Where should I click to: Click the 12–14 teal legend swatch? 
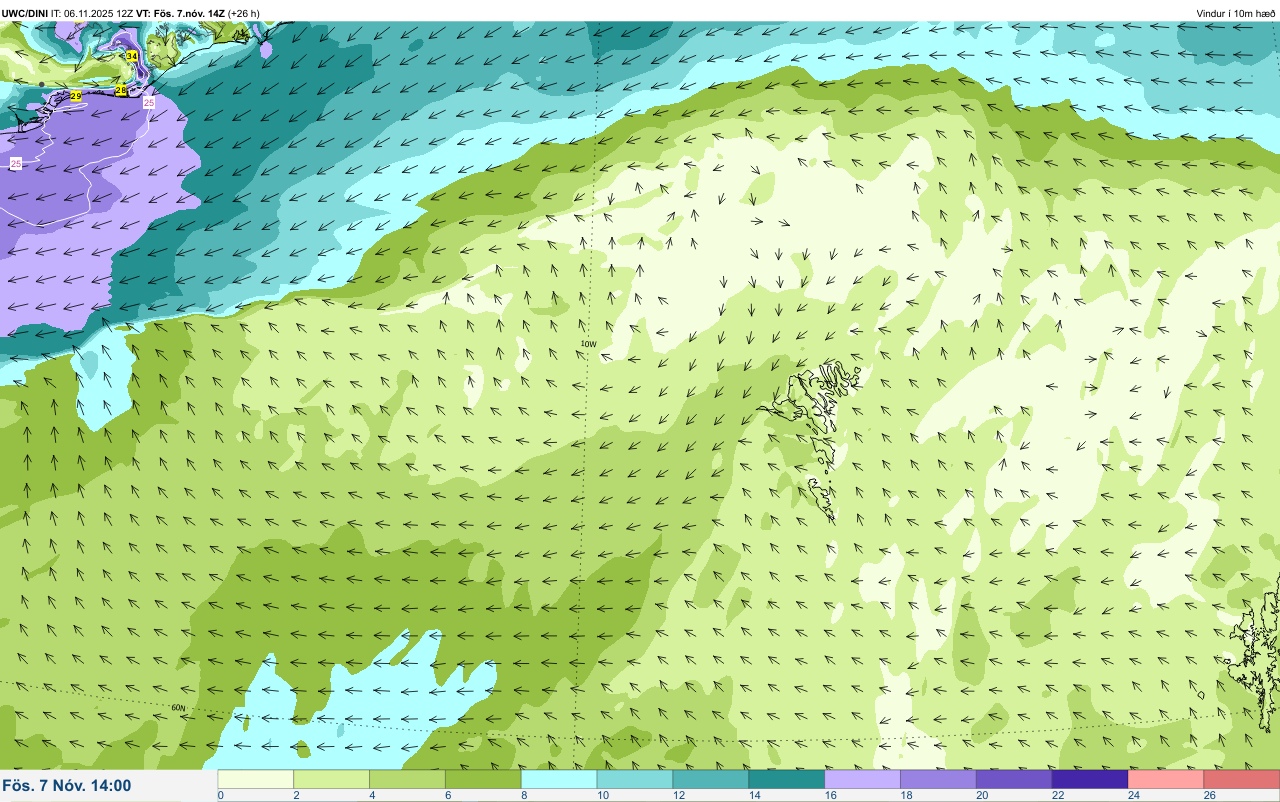(711, 779)
